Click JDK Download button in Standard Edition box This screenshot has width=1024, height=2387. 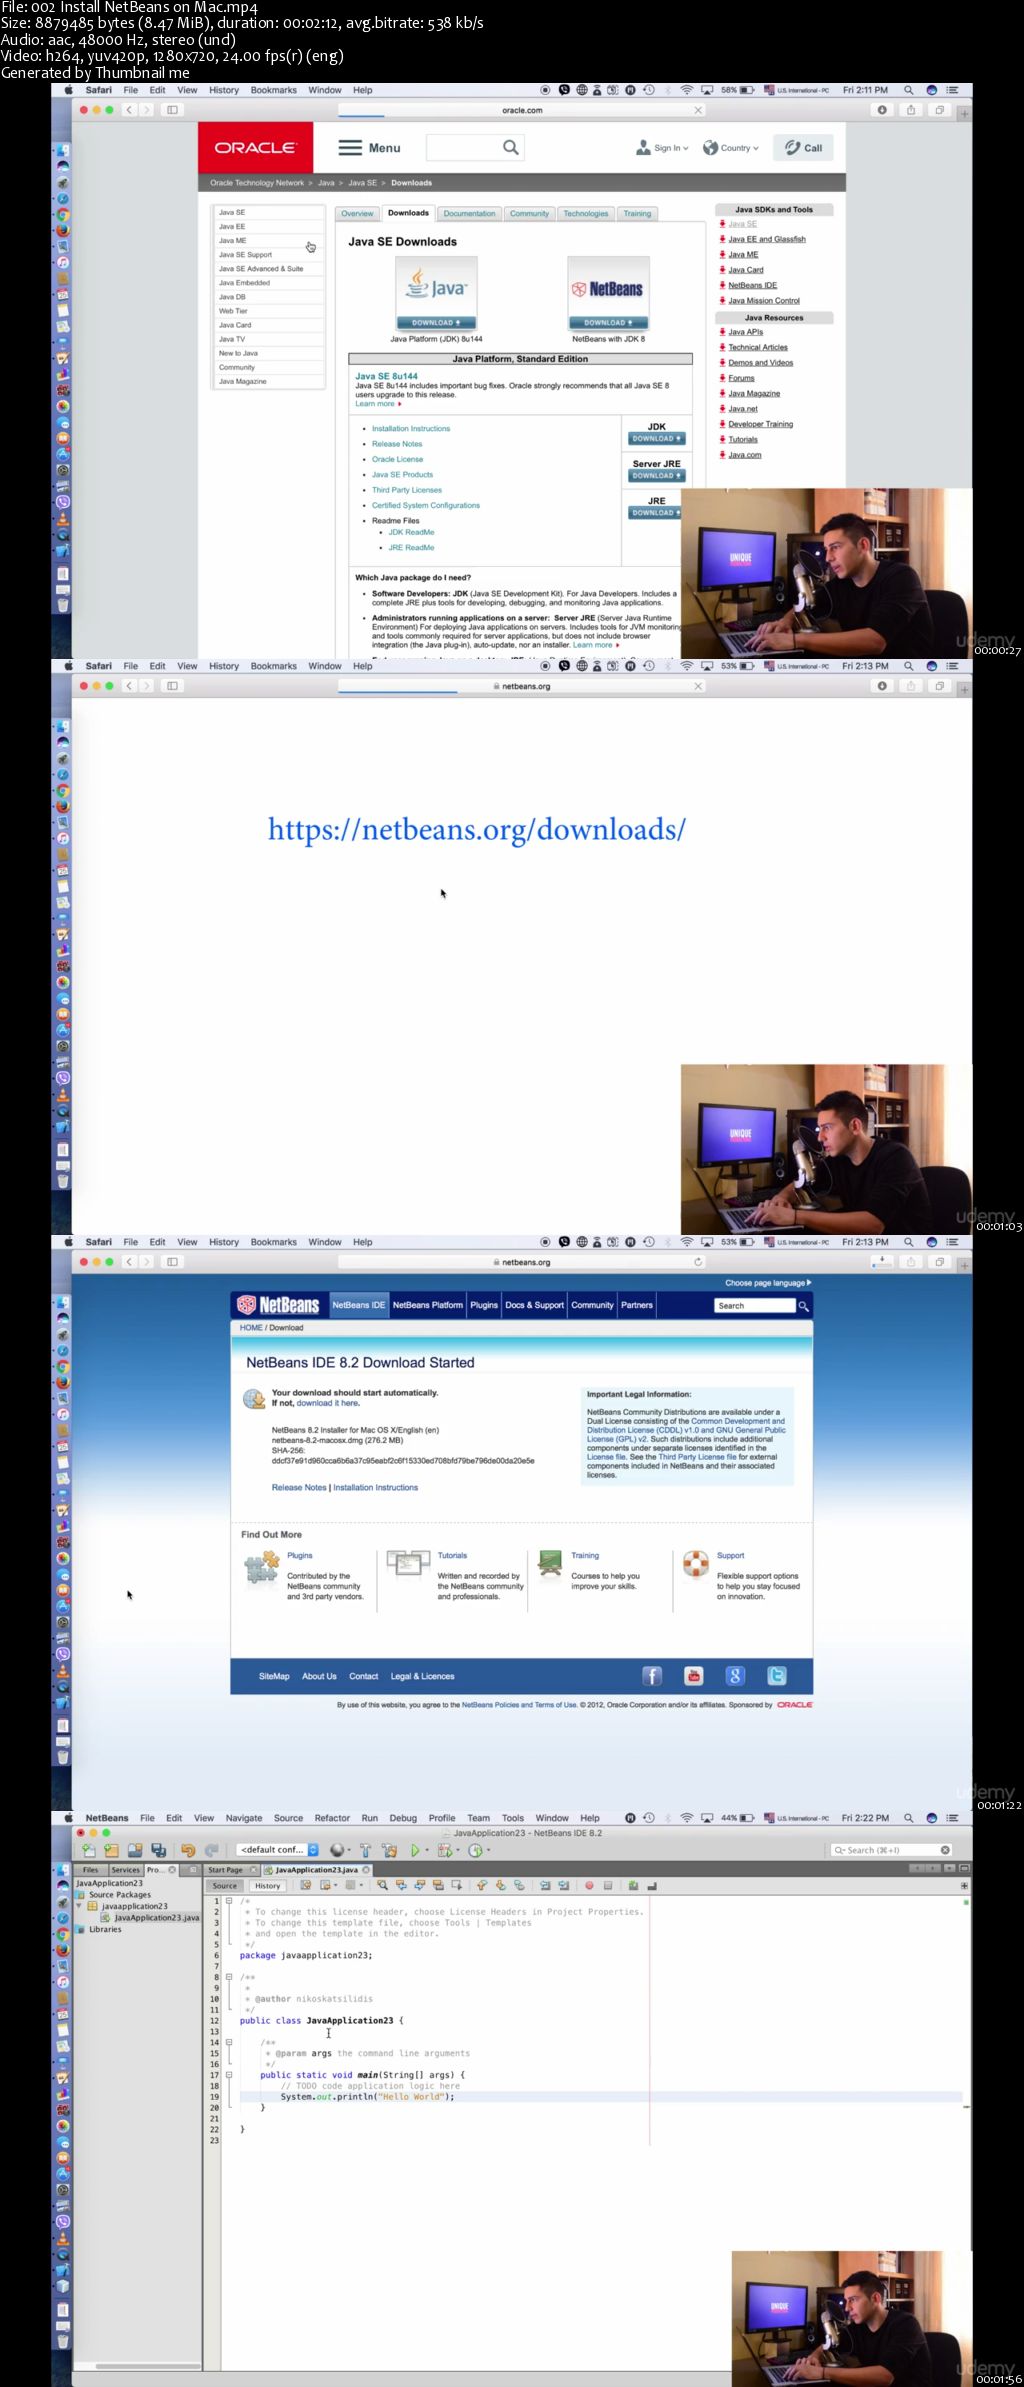[656, 438]
